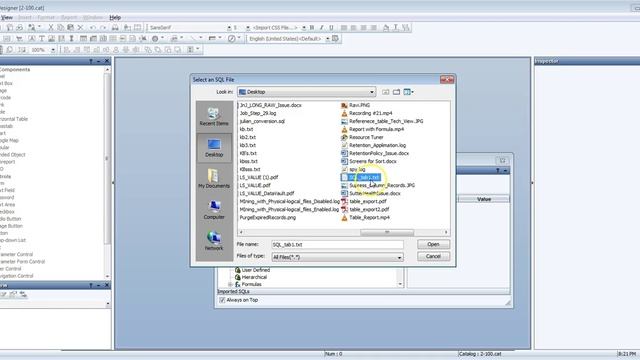The width and height of the screenshot is (640, 360).
Task: Open the View menu
Action: (7, 18)
